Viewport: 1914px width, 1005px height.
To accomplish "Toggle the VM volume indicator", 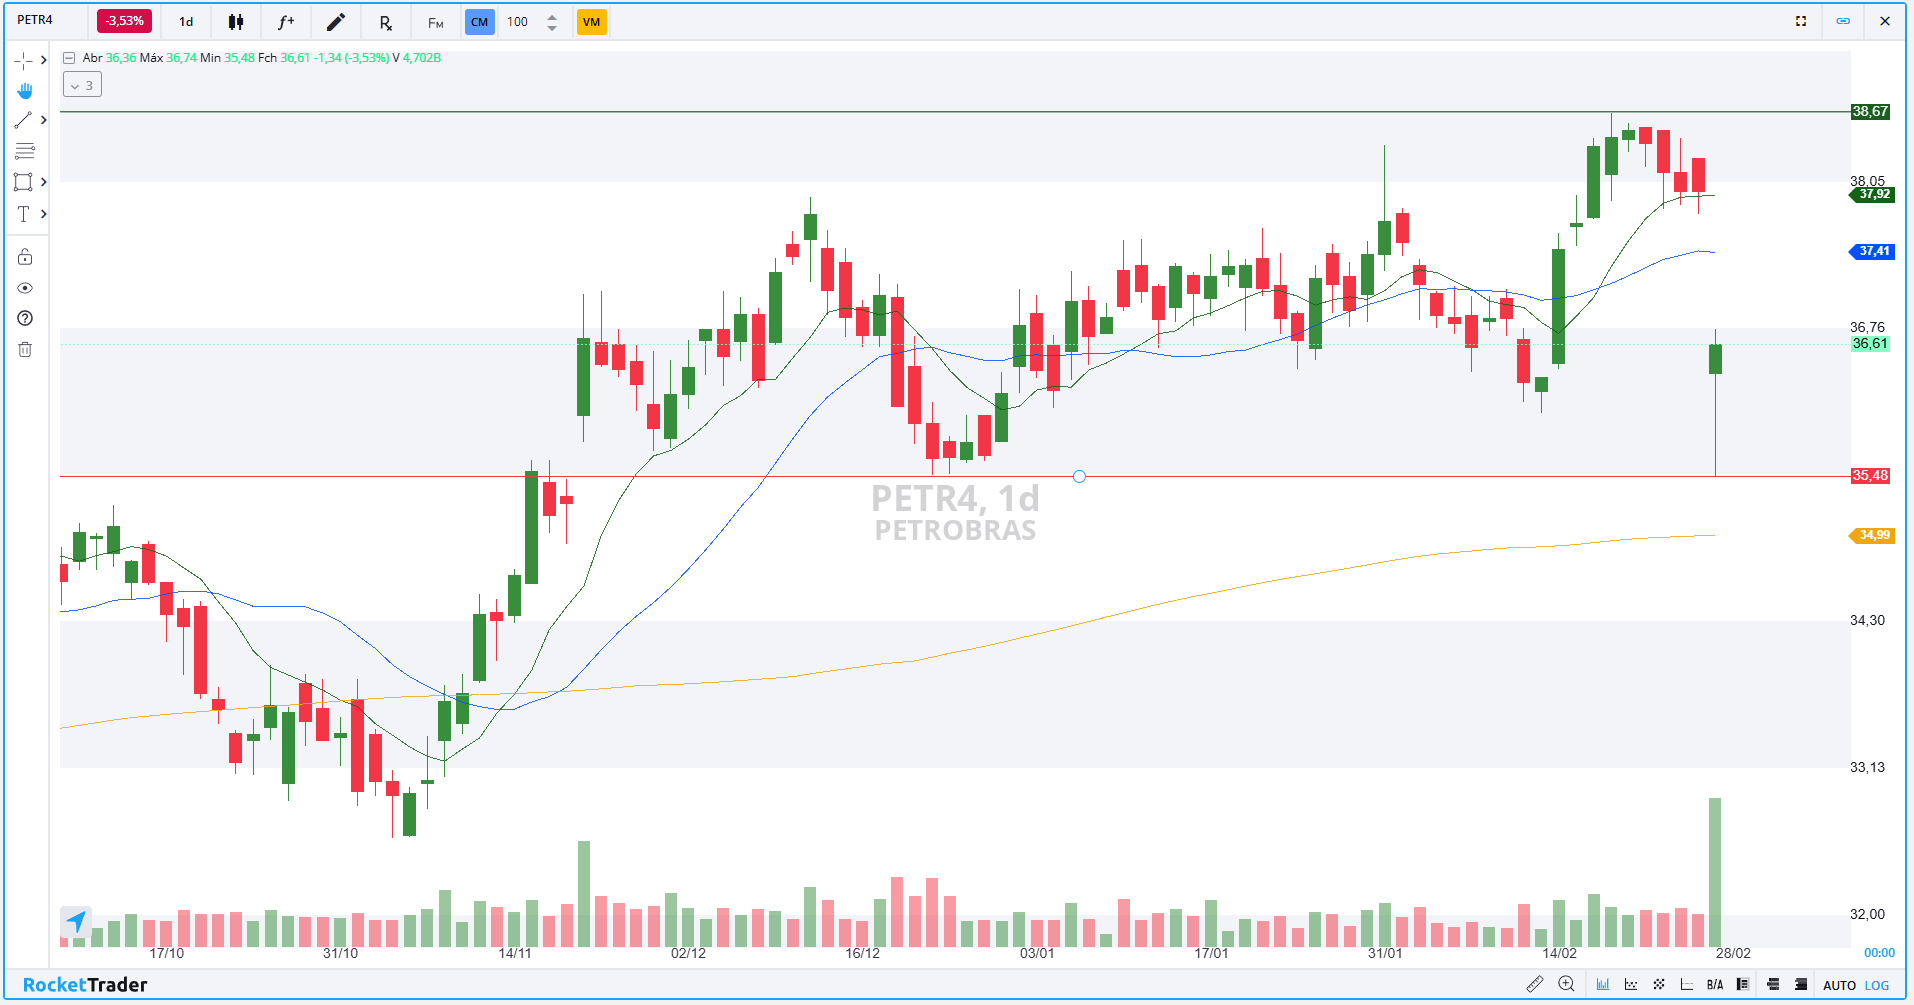I will (x=592, y=21).
